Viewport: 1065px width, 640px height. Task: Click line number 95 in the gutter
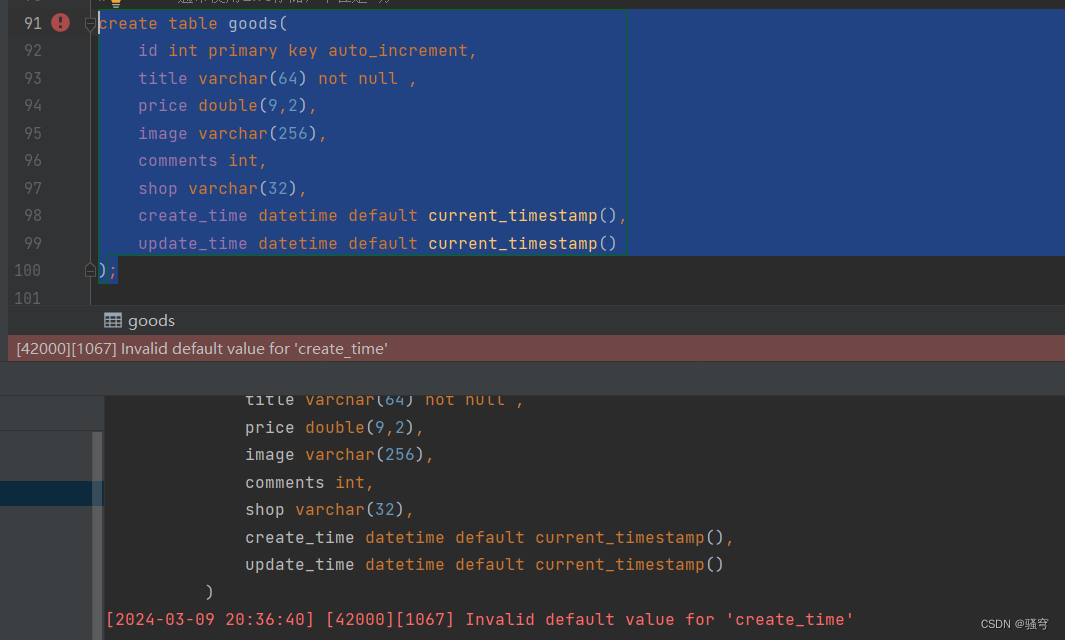[x=33, y=133]
